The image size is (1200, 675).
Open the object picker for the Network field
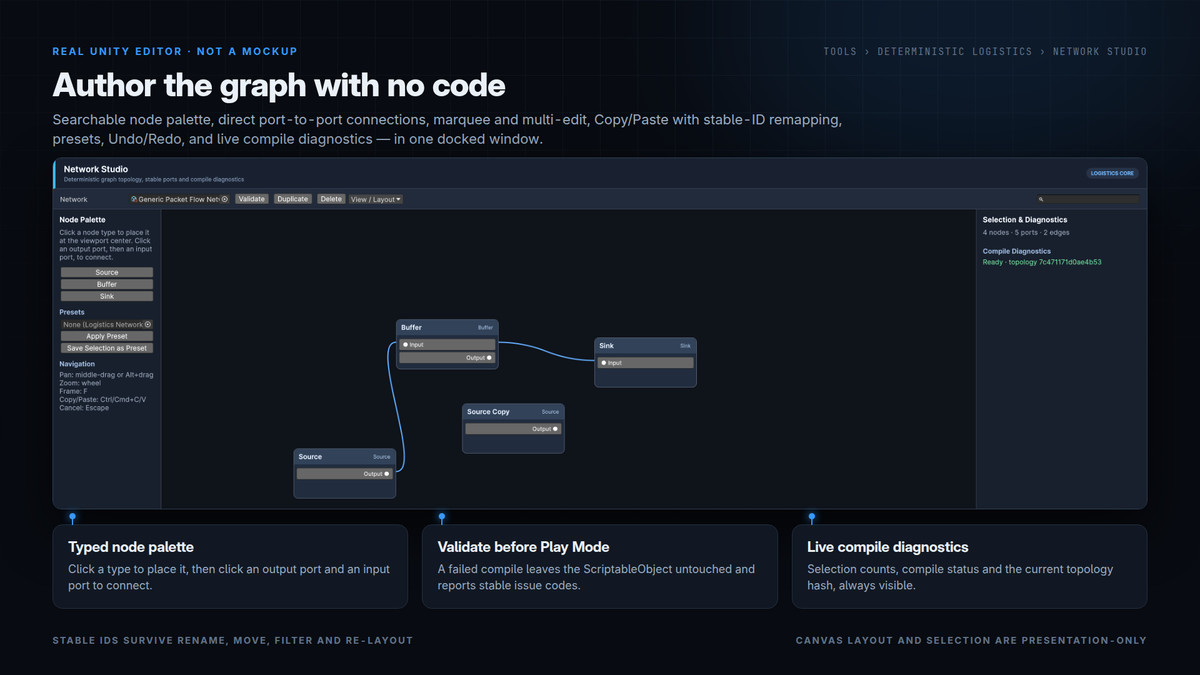pyautogui.click(x=225, y=199)
